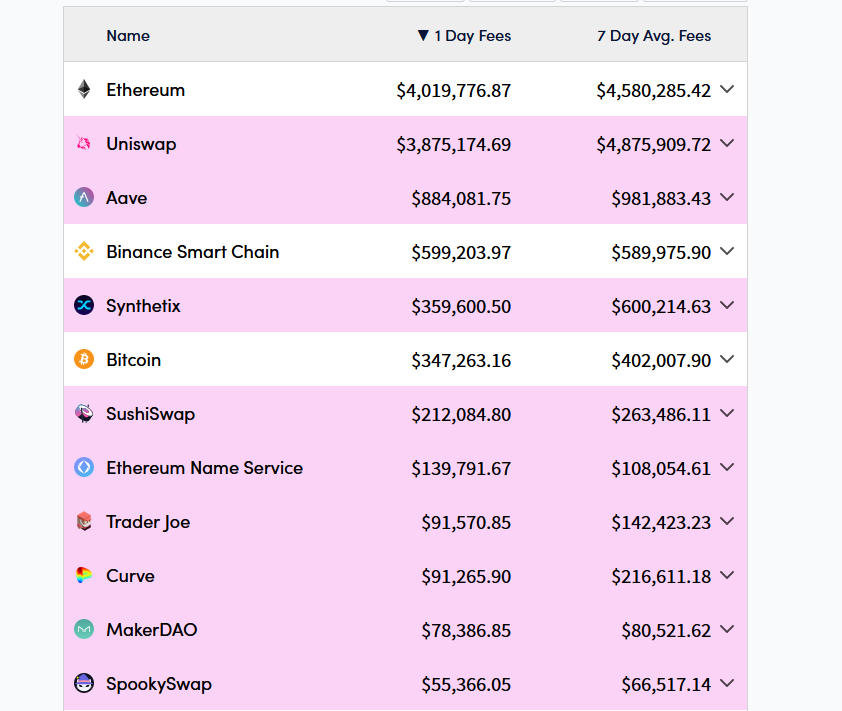
Task: Click Bitcoin's 7 day average $402,007.90
Action: tap(662, 360)
